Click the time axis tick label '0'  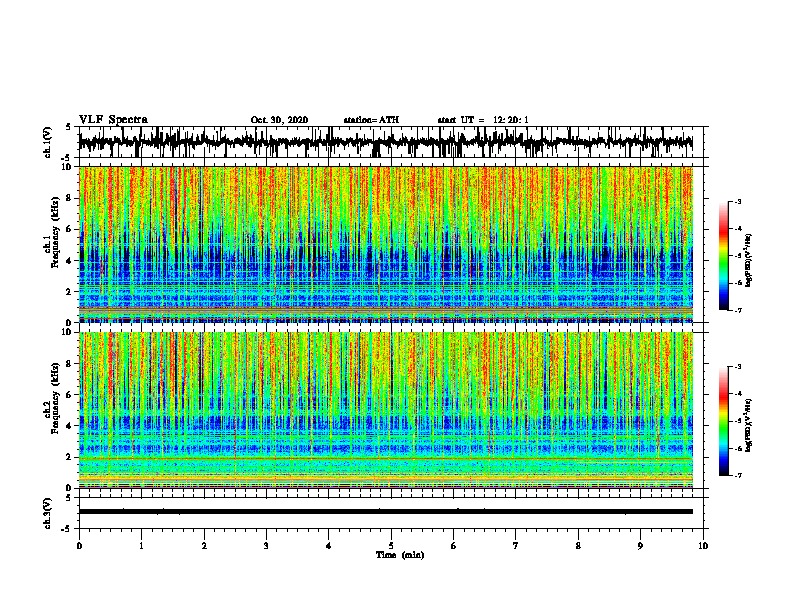point(79,546)
